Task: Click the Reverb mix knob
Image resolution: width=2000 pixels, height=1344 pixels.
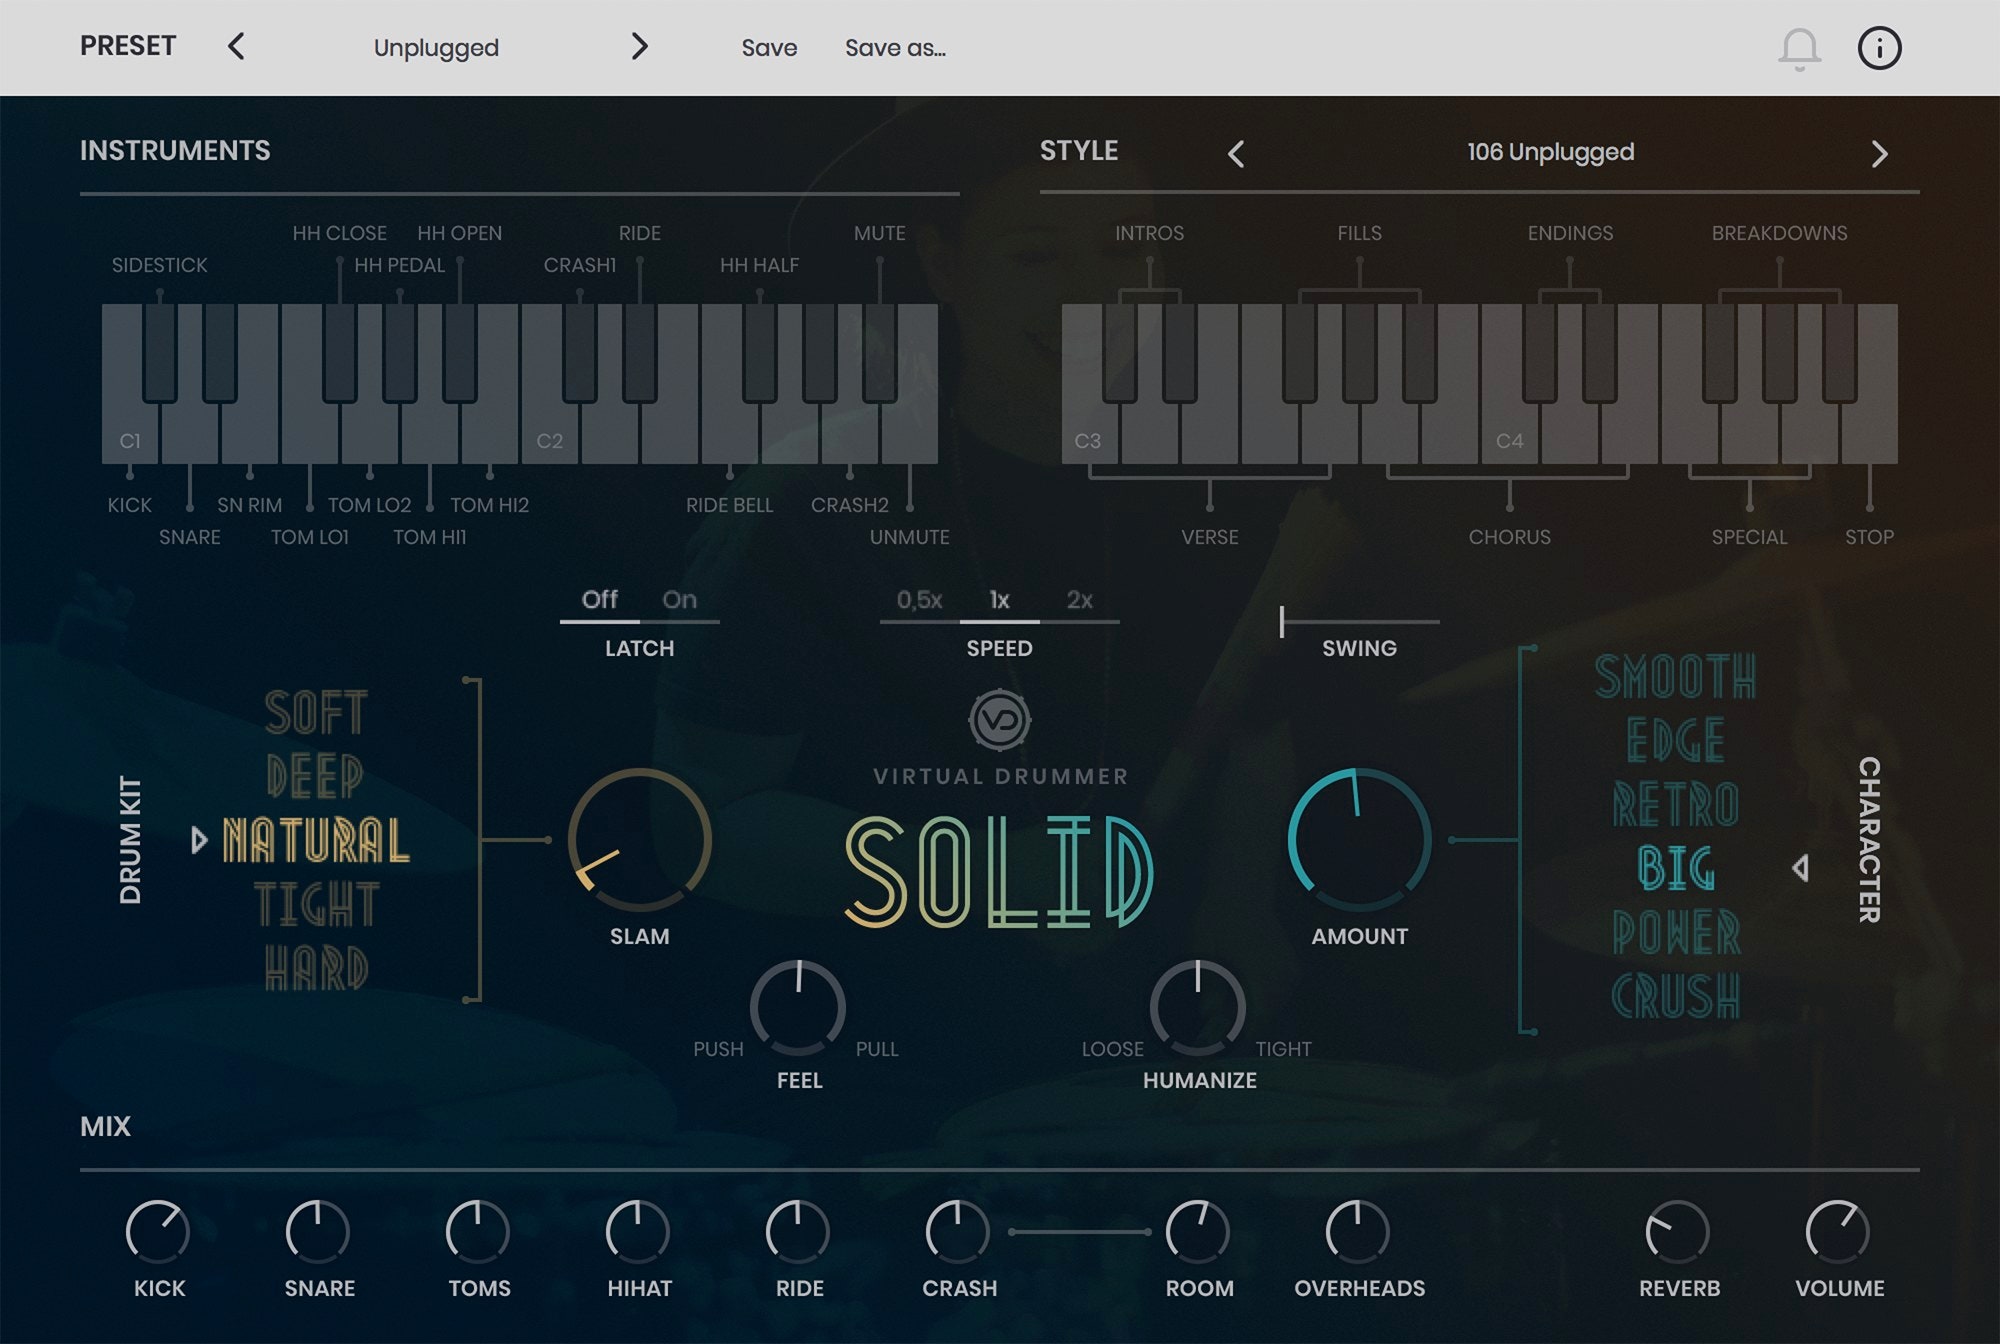Action: (1678, 1232)
